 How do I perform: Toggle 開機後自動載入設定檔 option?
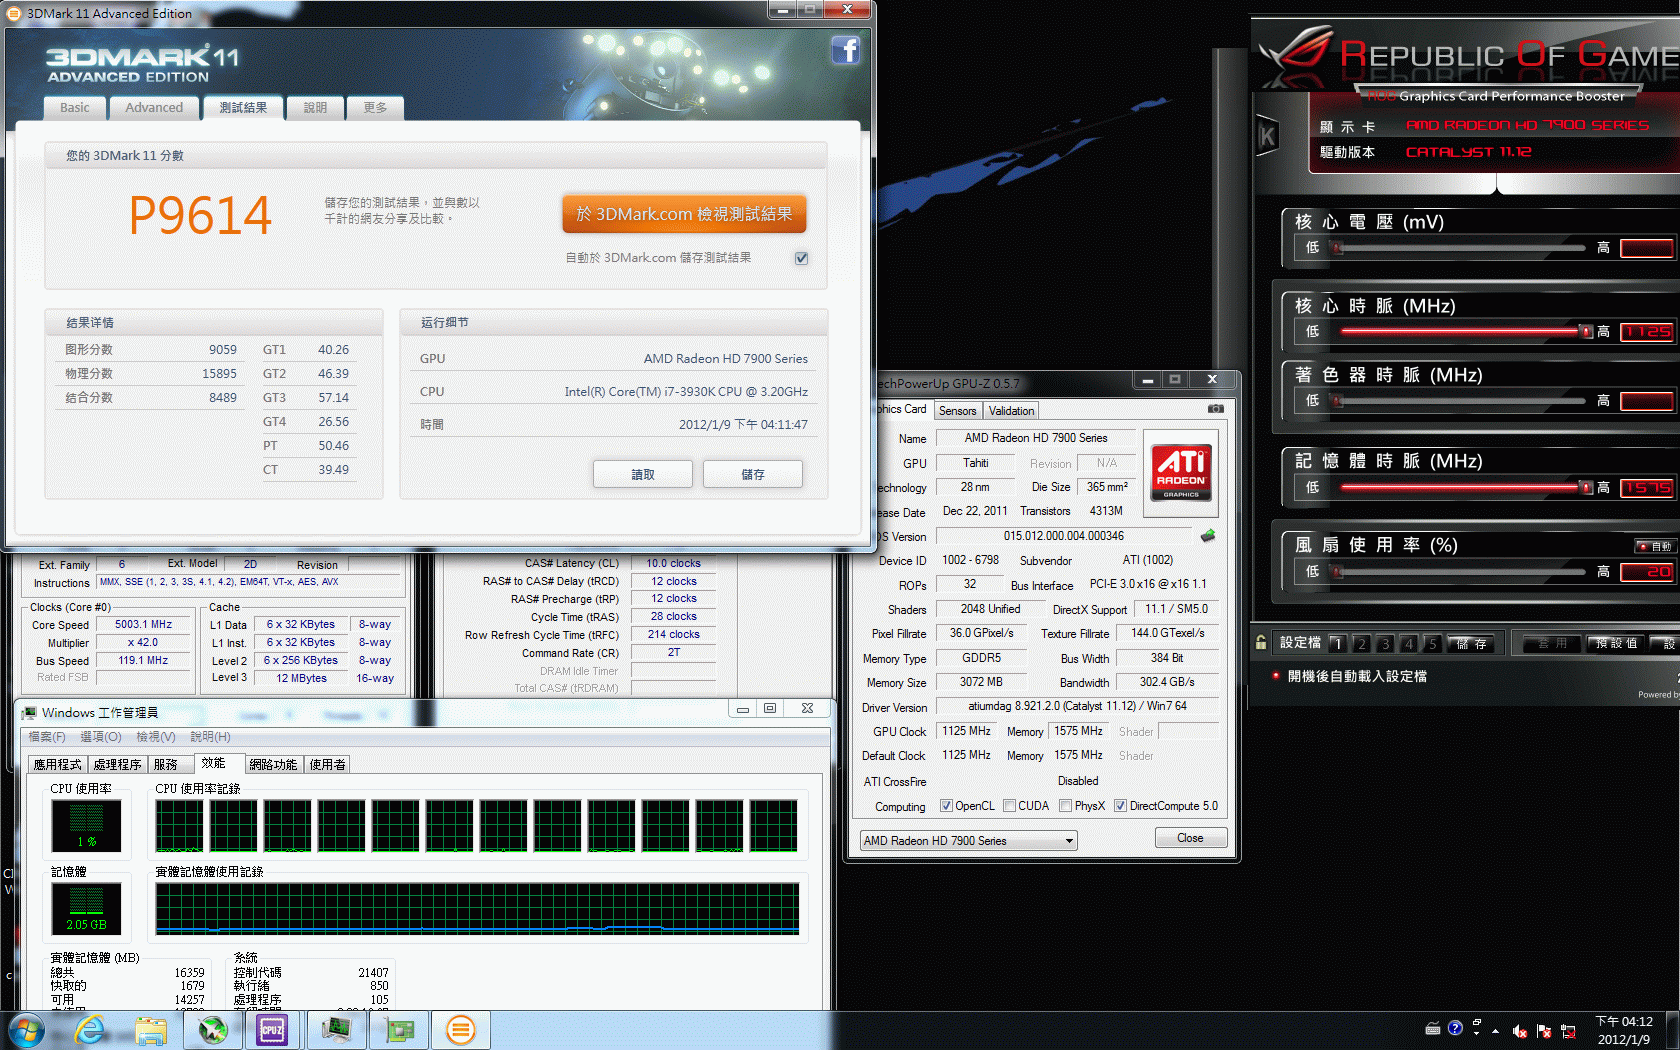pyautogui.click(x=1349, y=676)
